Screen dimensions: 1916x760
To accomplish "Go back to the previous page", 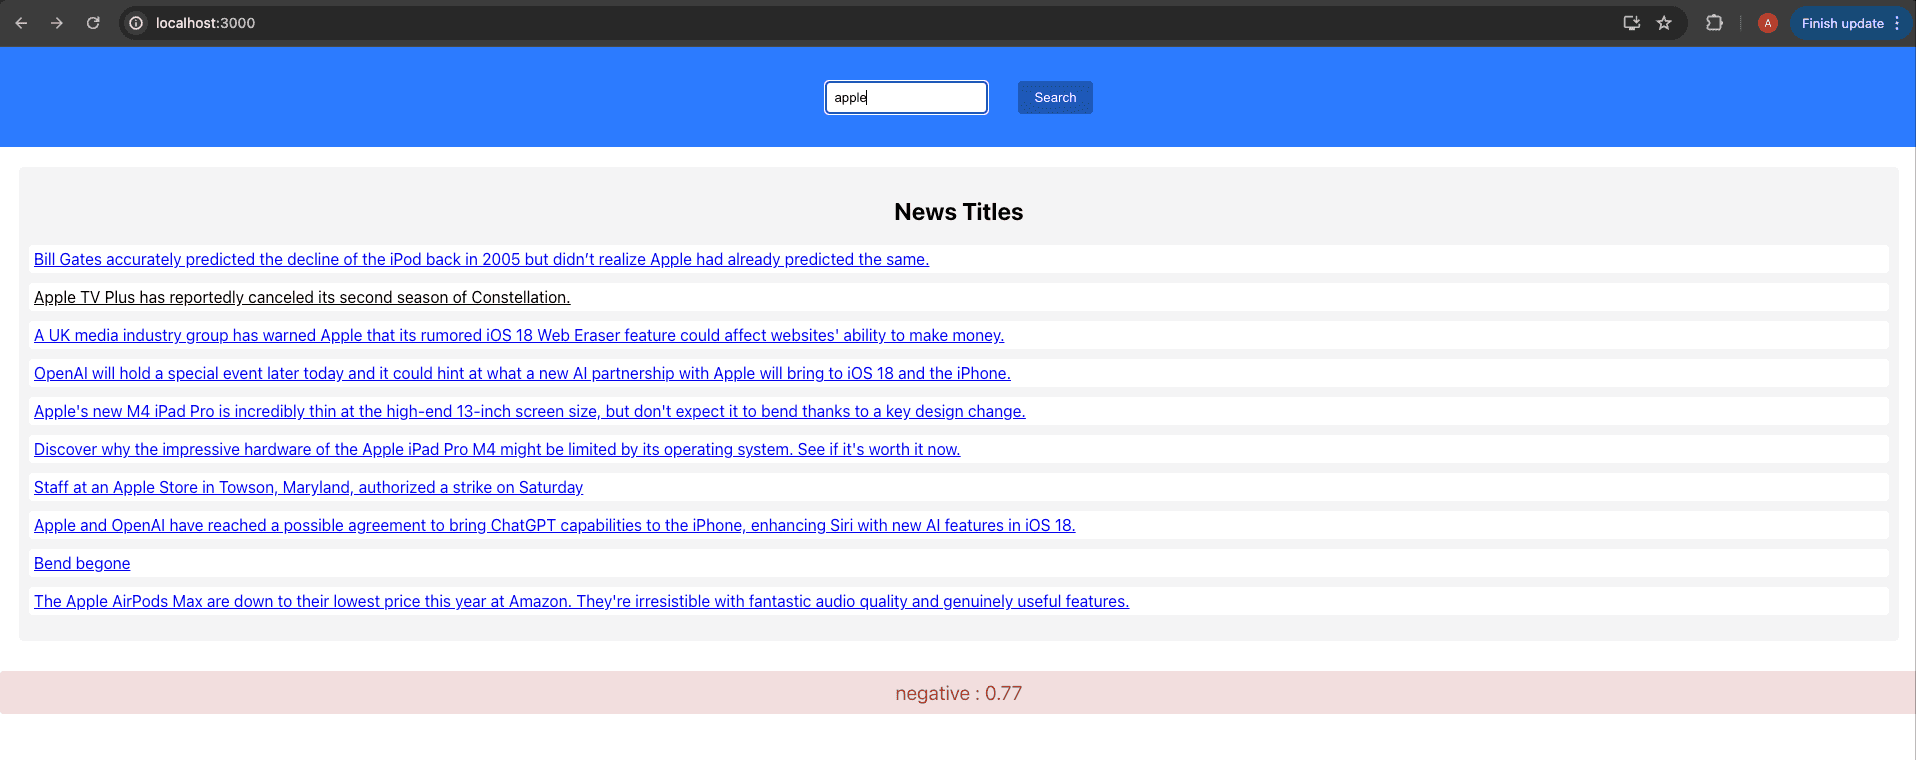I will [21, 23].
